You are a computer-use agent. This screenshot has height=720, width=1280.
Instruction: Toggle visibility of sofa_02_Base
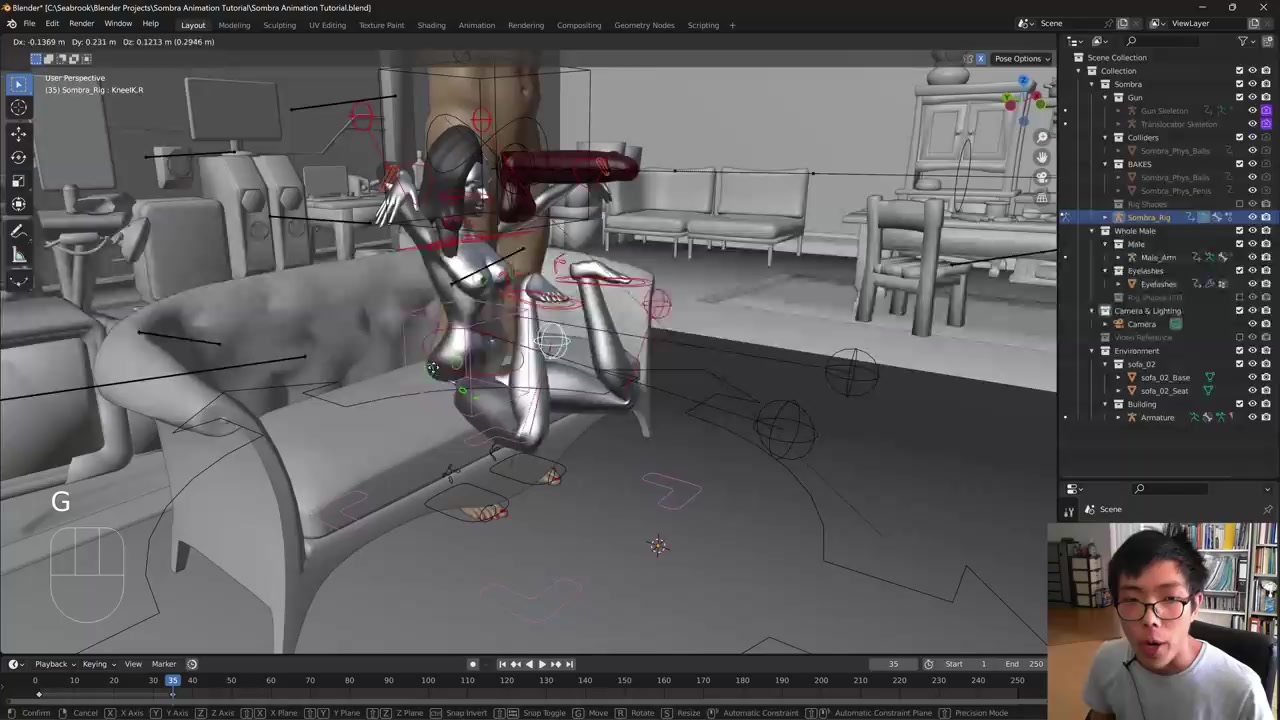[1252, 378]
